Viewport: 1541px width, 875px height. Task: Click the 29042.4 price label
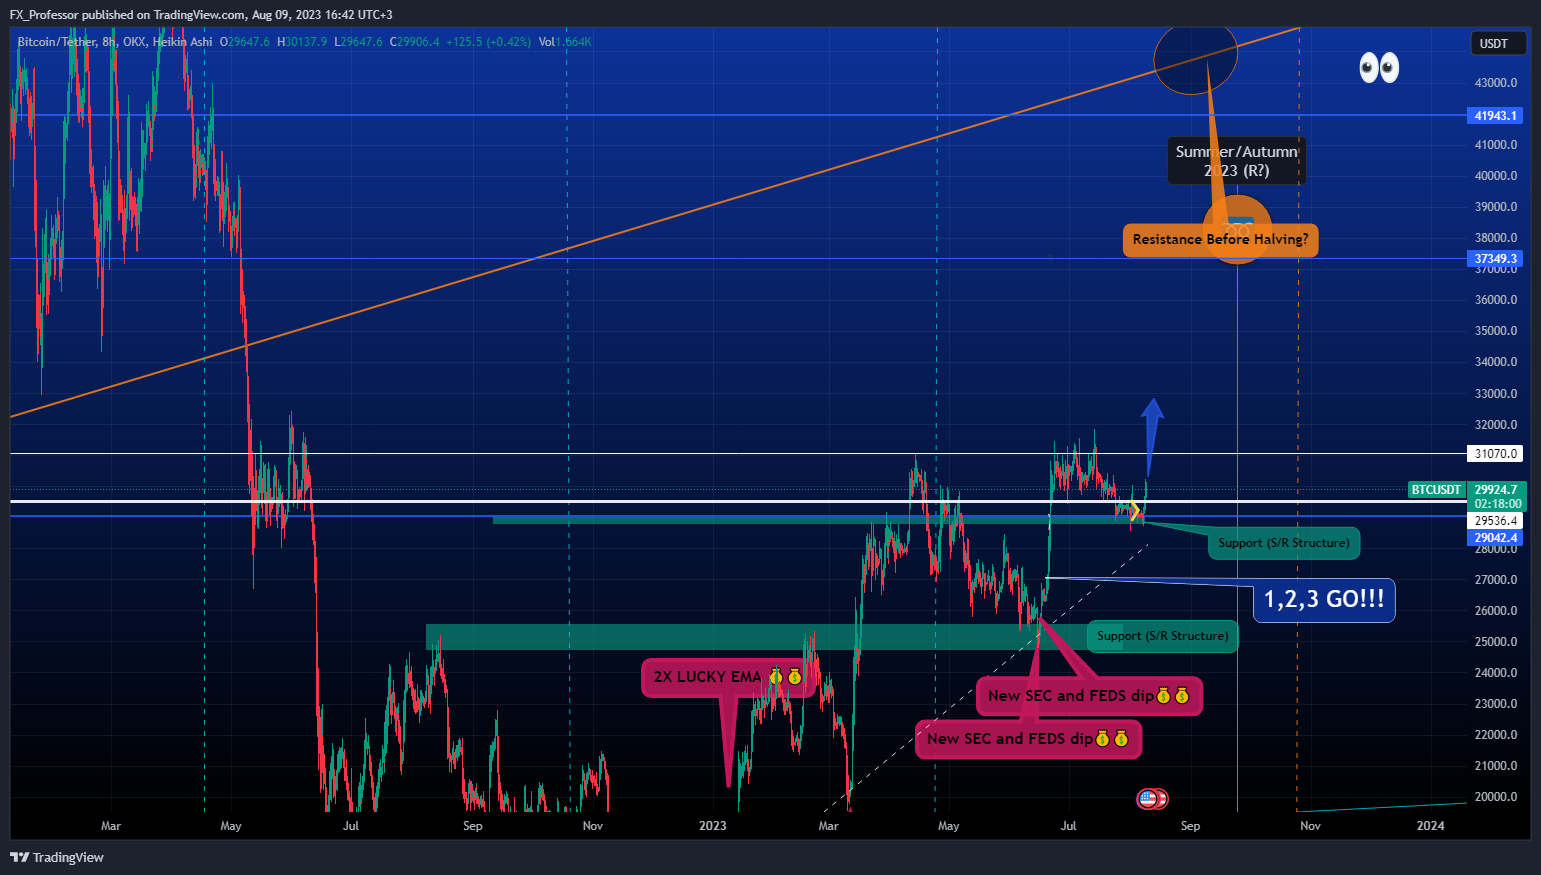1496,538
